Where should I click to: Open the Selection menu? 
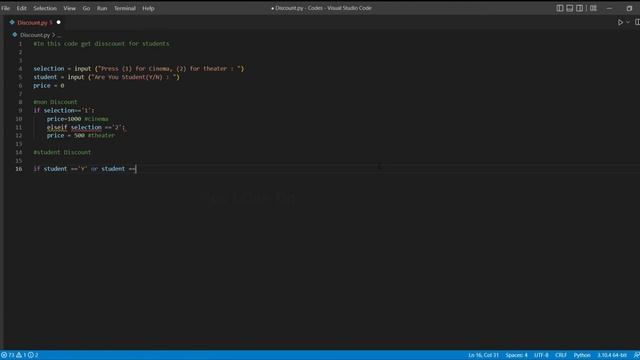pos(45,8)
